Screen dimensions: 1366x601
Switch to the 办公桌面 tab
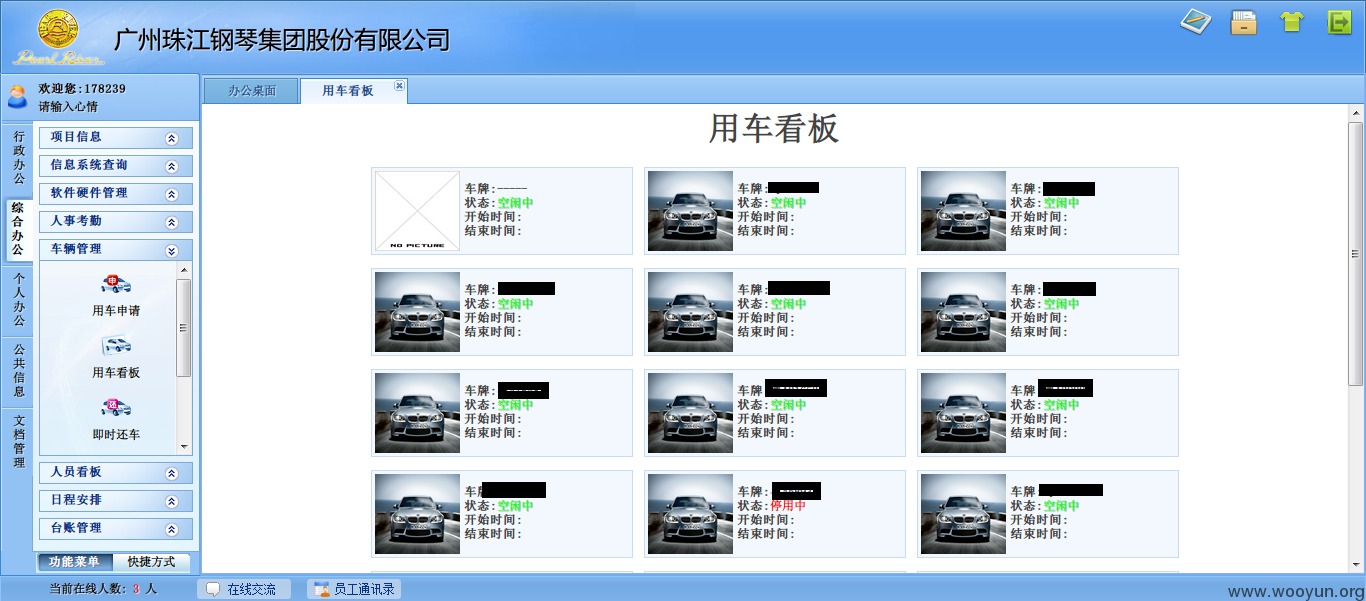(x=251, y=91)
